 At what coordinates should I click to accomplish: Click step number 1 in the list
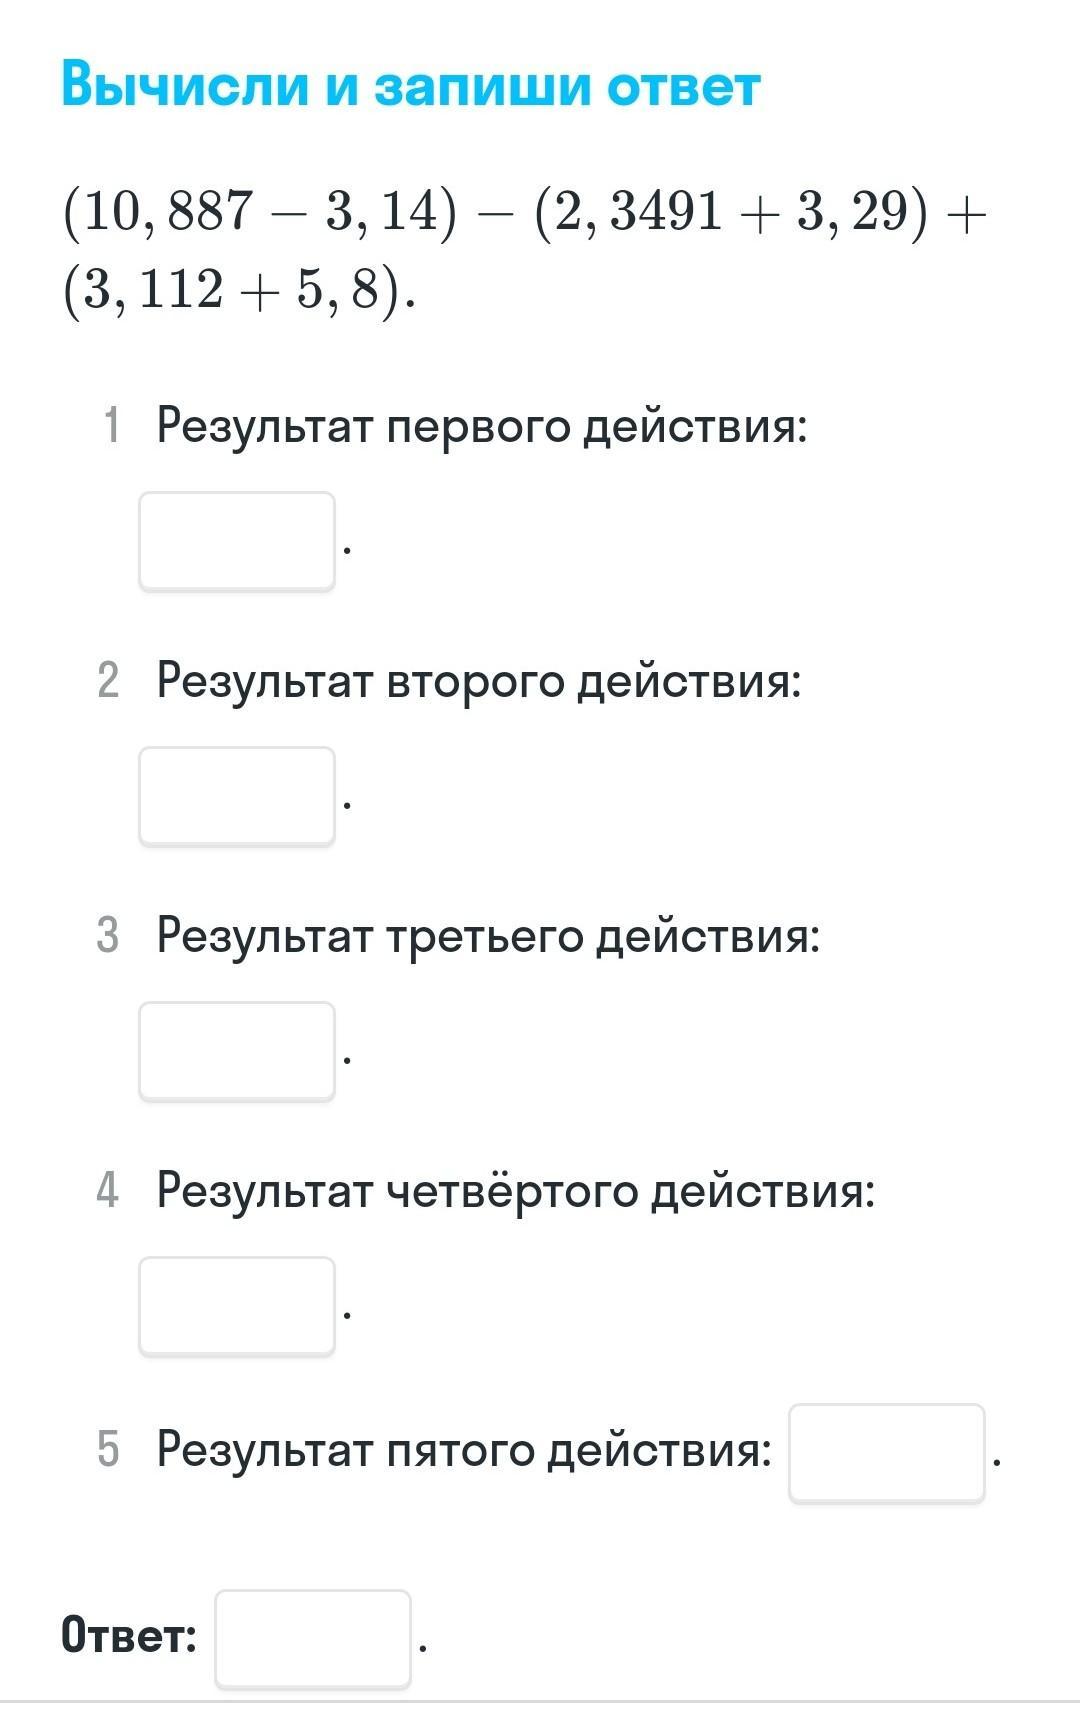point(111,425)
